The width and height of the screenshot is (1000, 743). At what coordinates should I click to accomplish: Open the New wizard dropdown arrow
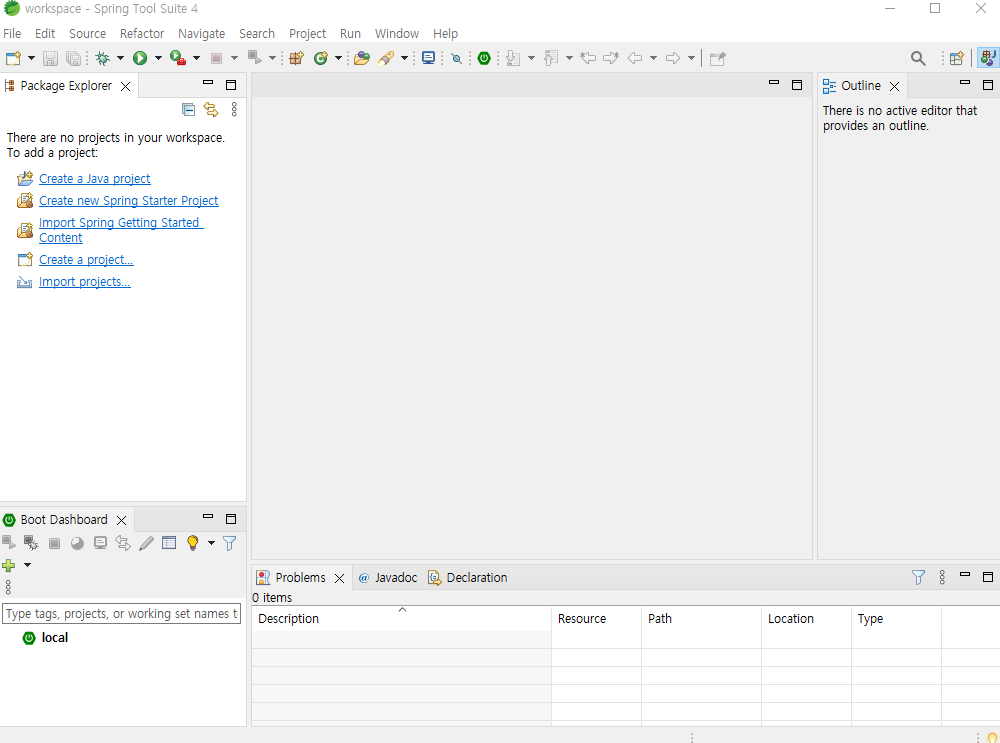(x=31, y=58)
